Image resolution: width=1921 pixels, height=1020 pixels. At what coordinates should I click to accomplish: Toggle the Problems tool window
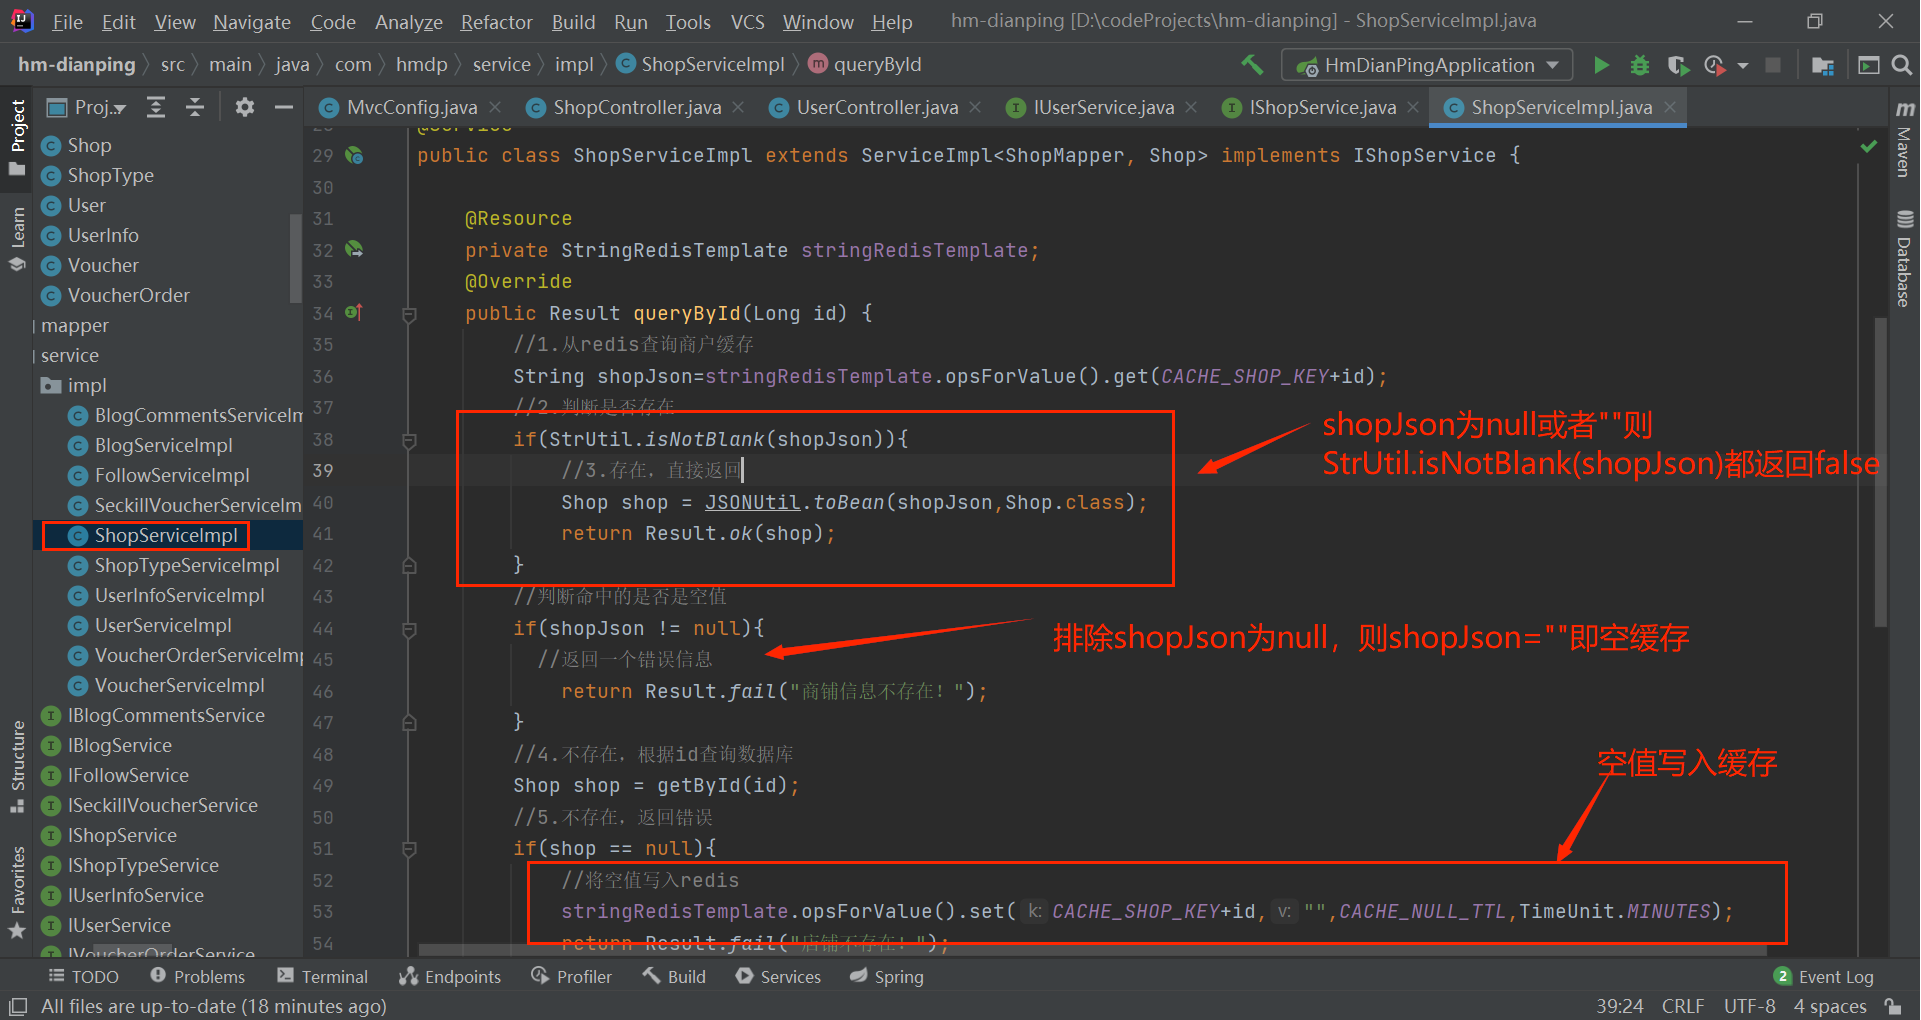[197, 976]
